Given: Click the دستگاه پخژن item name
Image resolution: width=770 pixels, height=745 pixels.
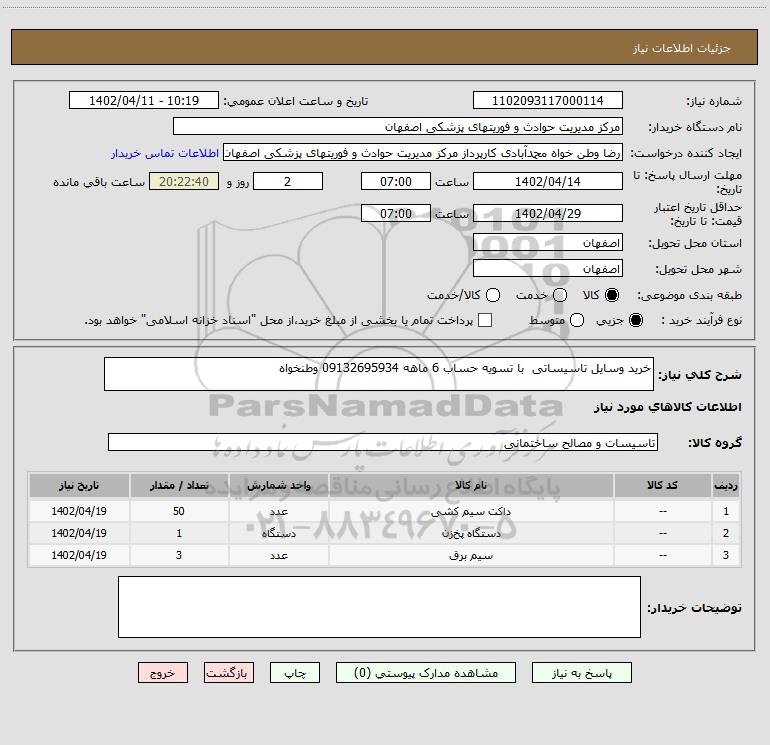Looking at the screenshot, I should coord(471,533).
